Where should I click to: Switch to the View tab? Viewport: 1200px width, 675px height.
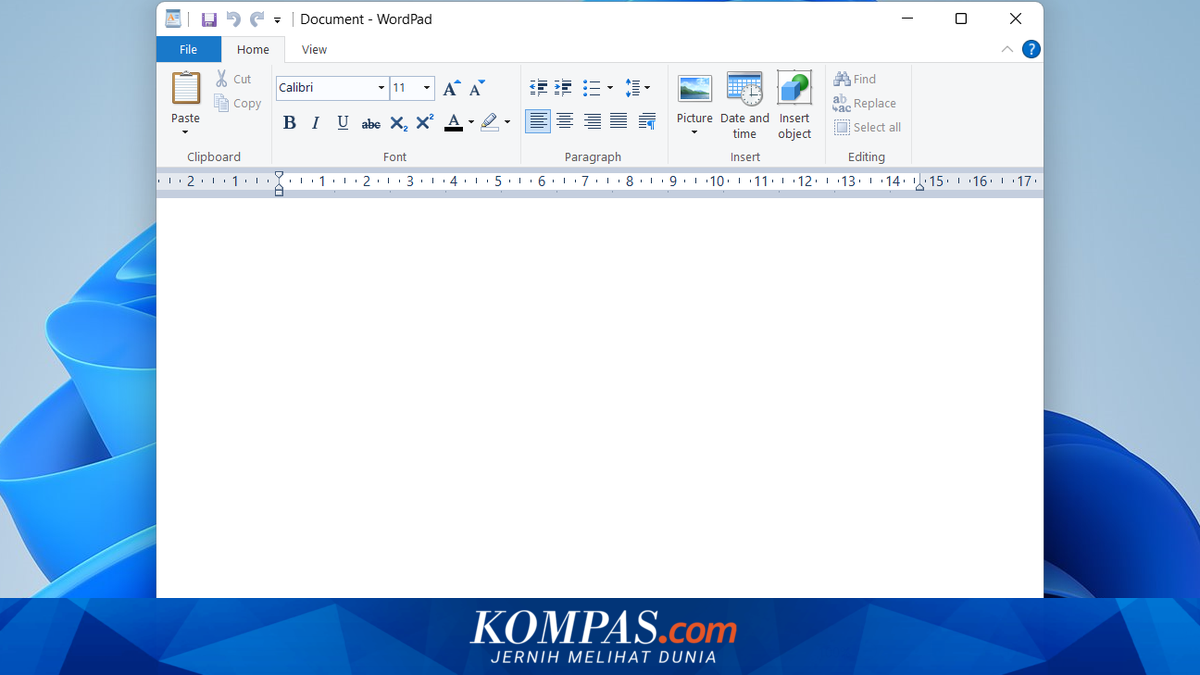pyautogui.click(x=314, y=49)
